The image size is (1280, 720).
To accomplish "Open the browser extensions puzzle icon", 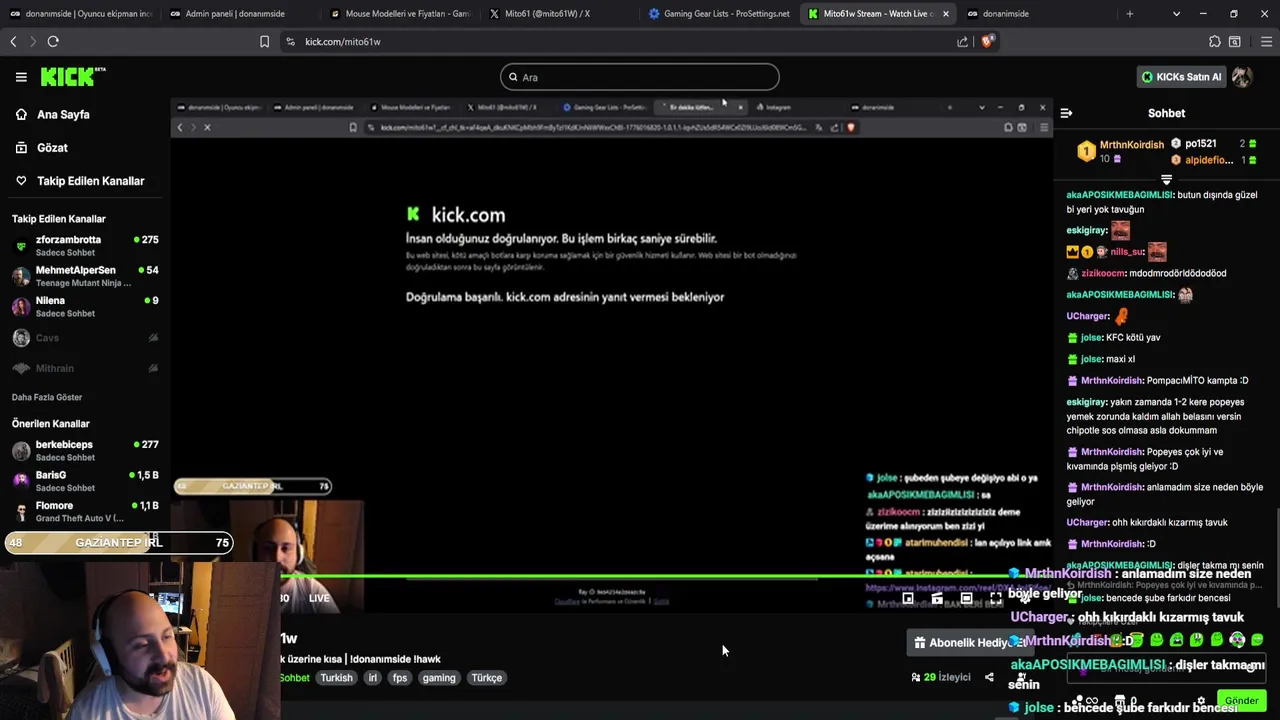I will (x=1214, y=41).
